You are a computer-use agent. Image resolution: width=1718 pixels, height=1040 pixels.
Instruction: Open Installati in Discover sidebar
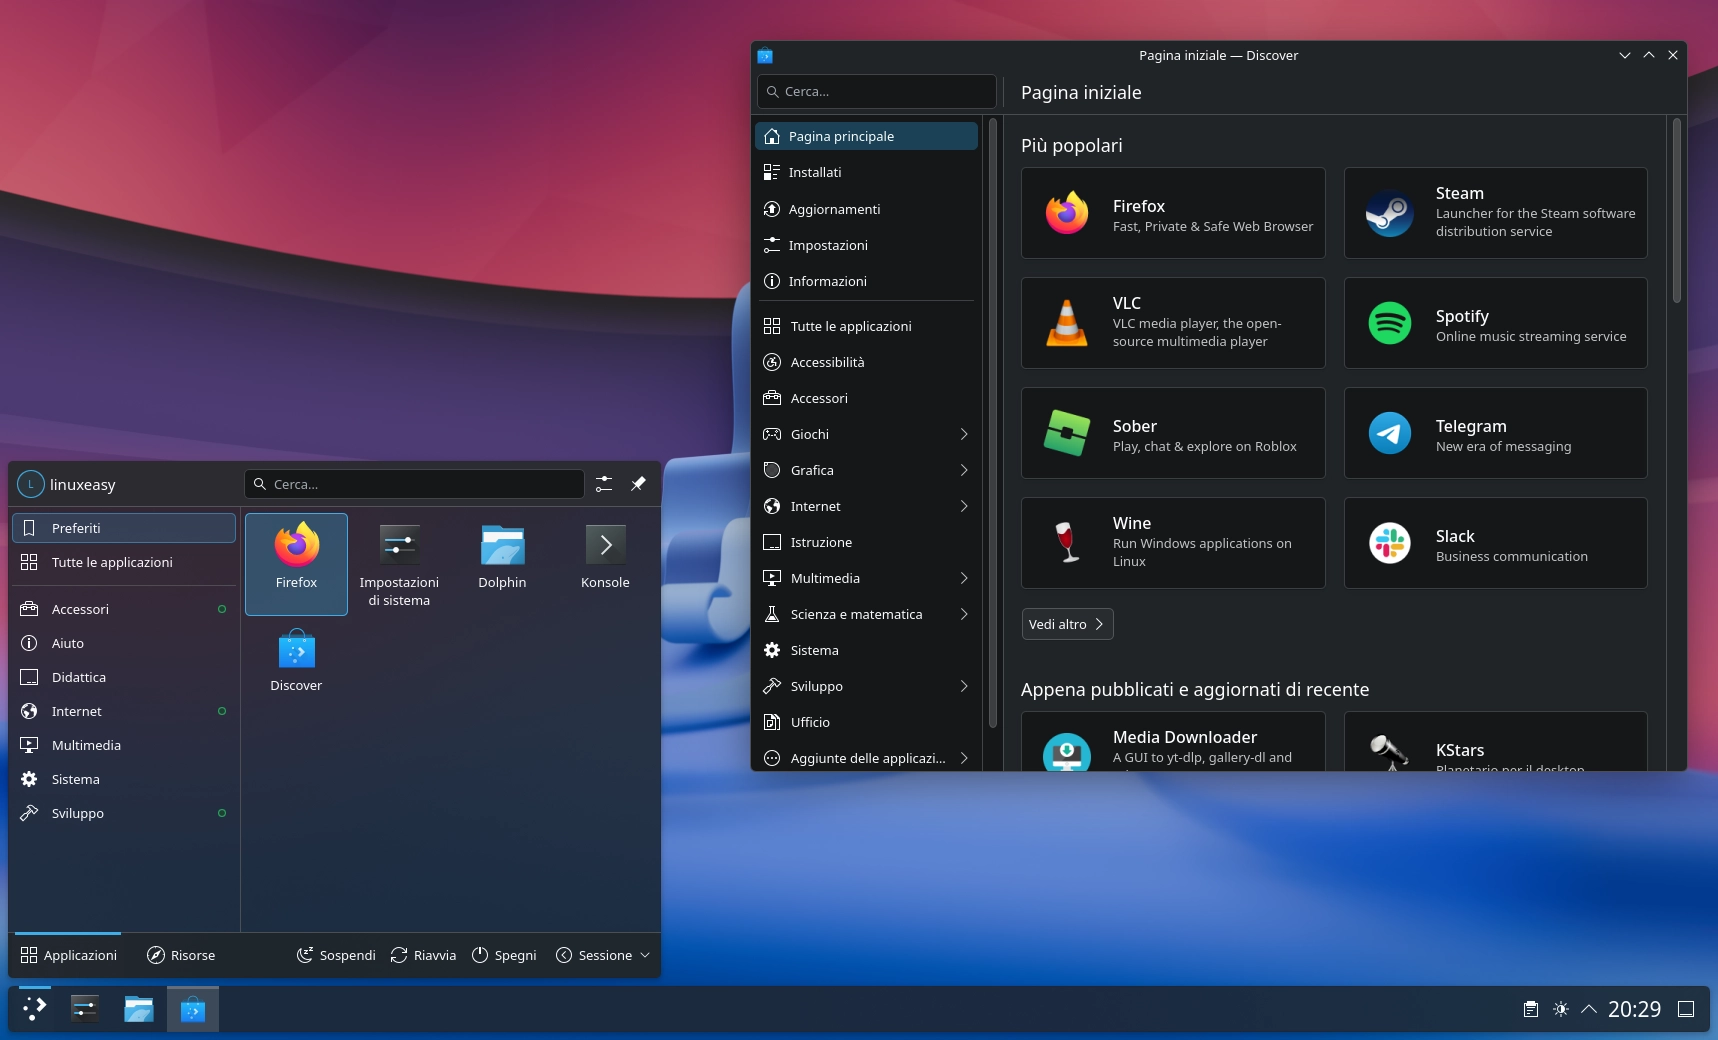point(866,172)
